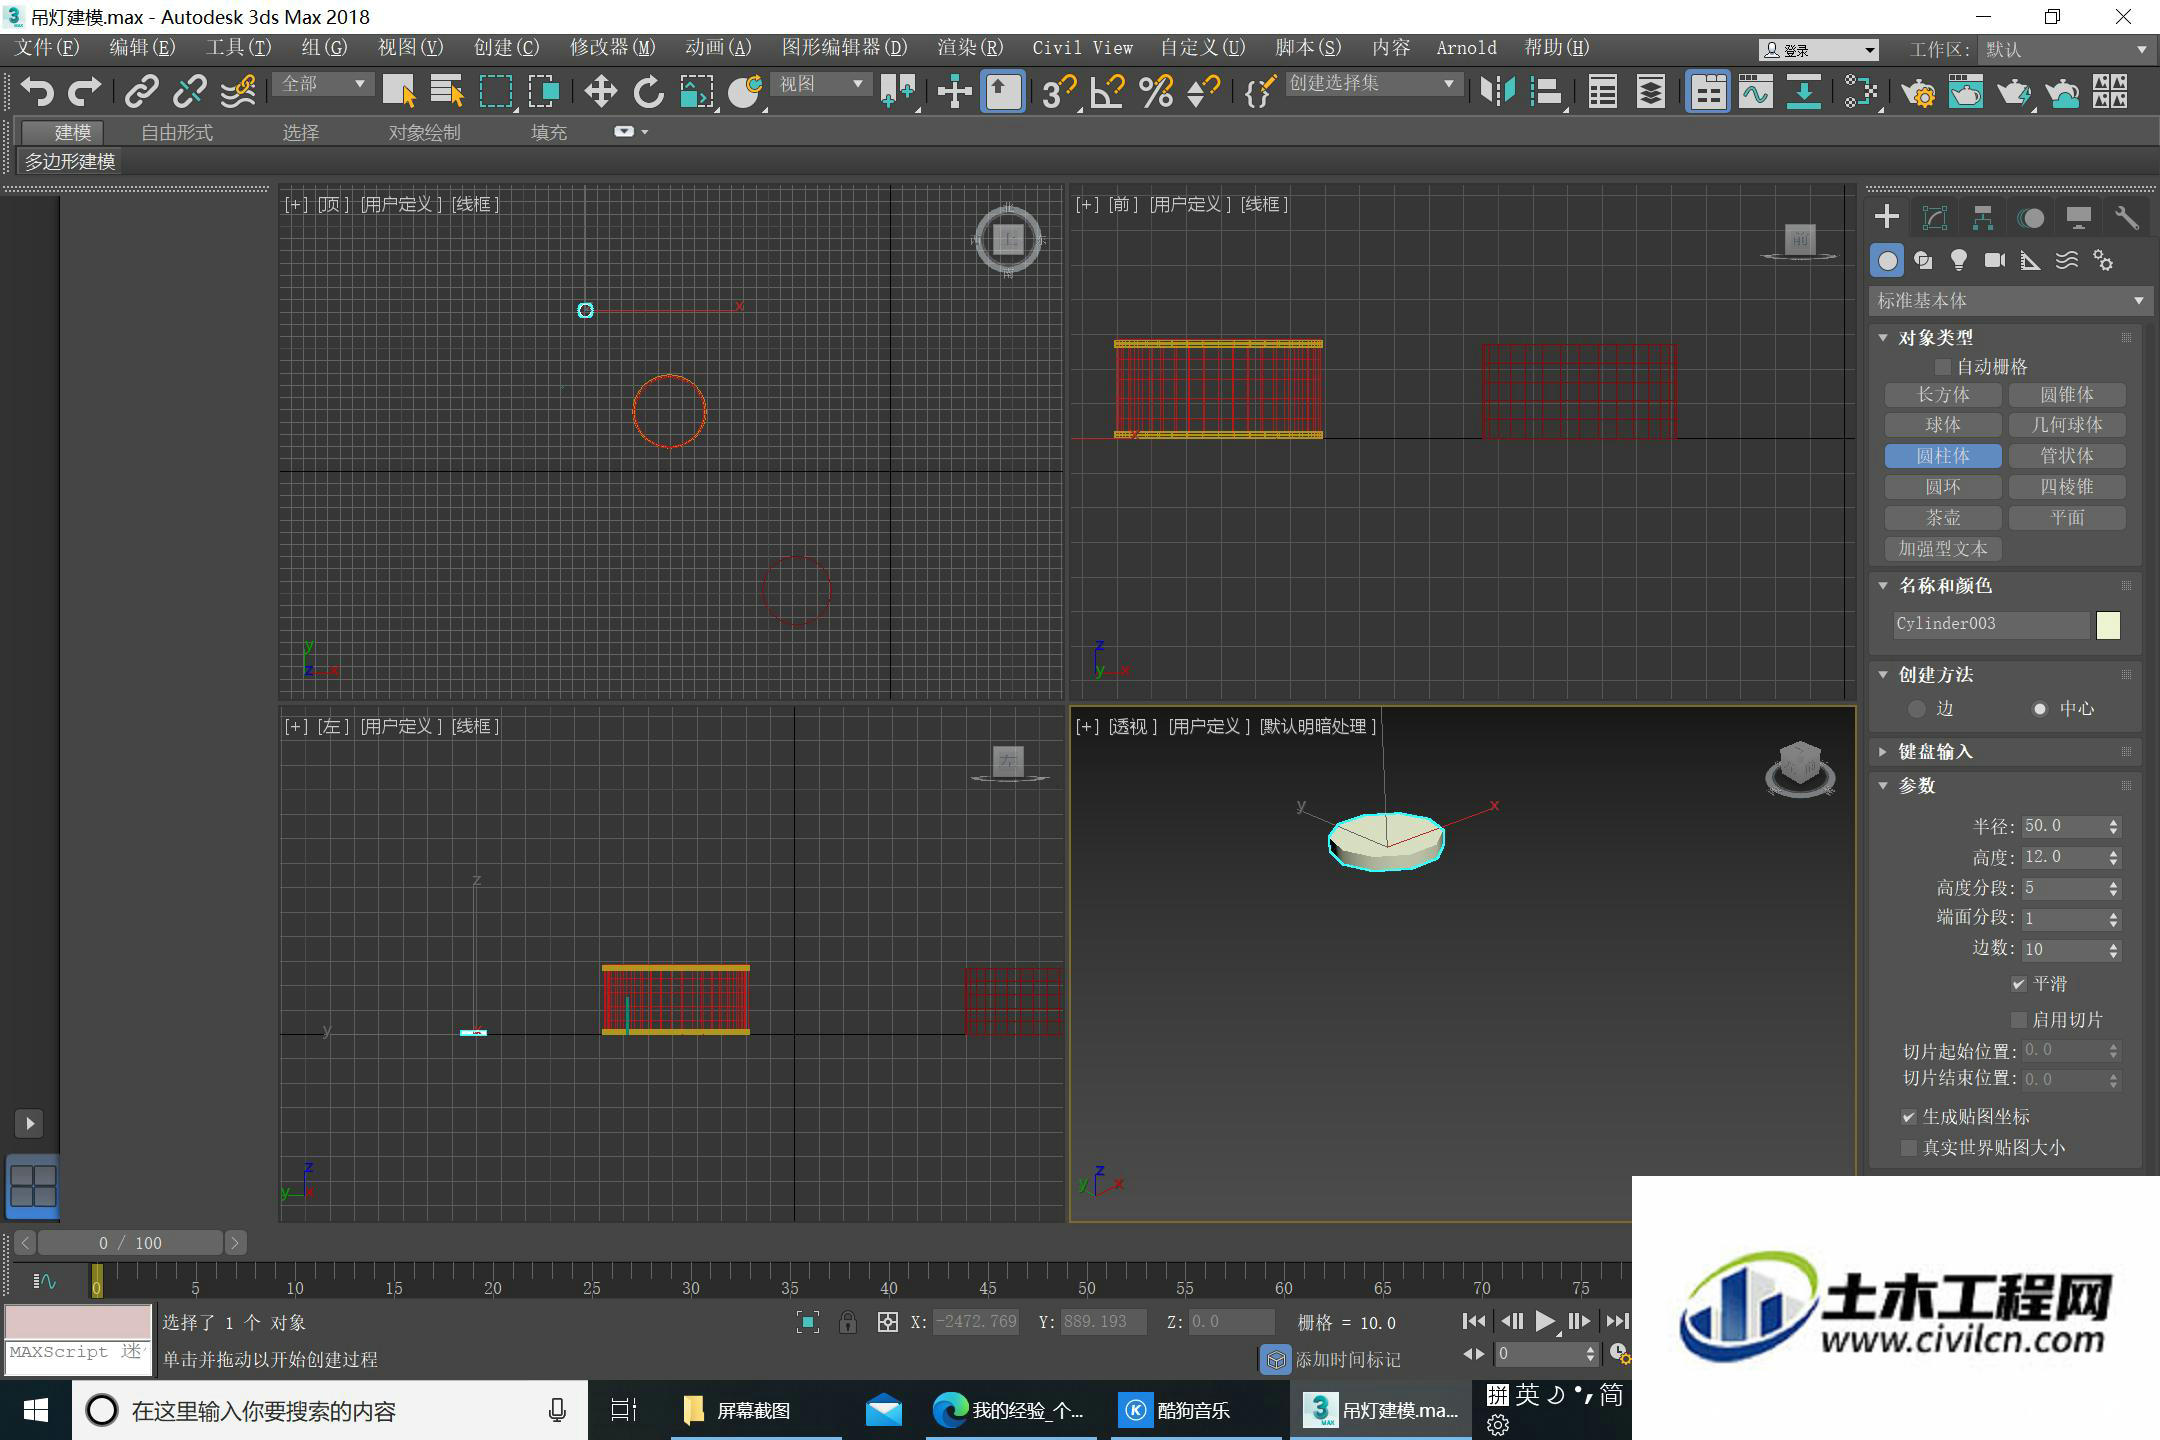Select the 边 creation method radio
This screenshot has width=2160, height=1440.
point(1917,709)
